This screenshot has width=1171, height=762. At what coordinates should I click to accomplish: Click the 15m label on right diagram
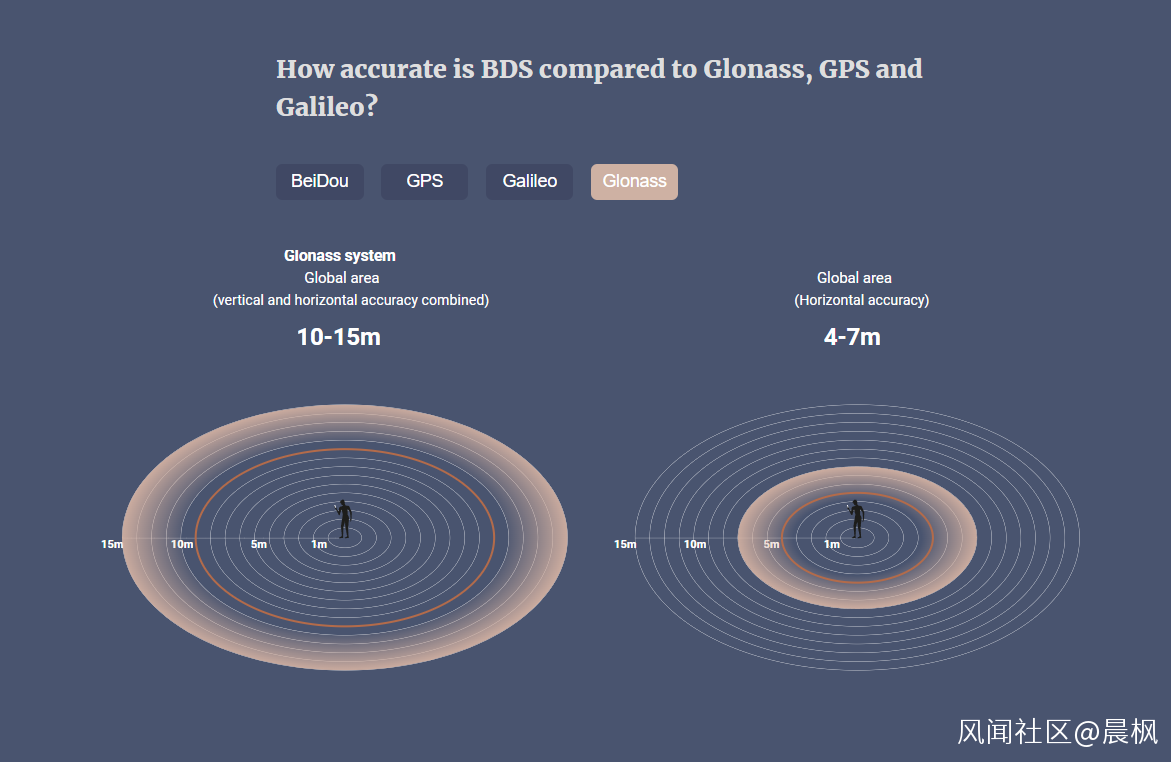pyautogui.click(x=625, y=544)
